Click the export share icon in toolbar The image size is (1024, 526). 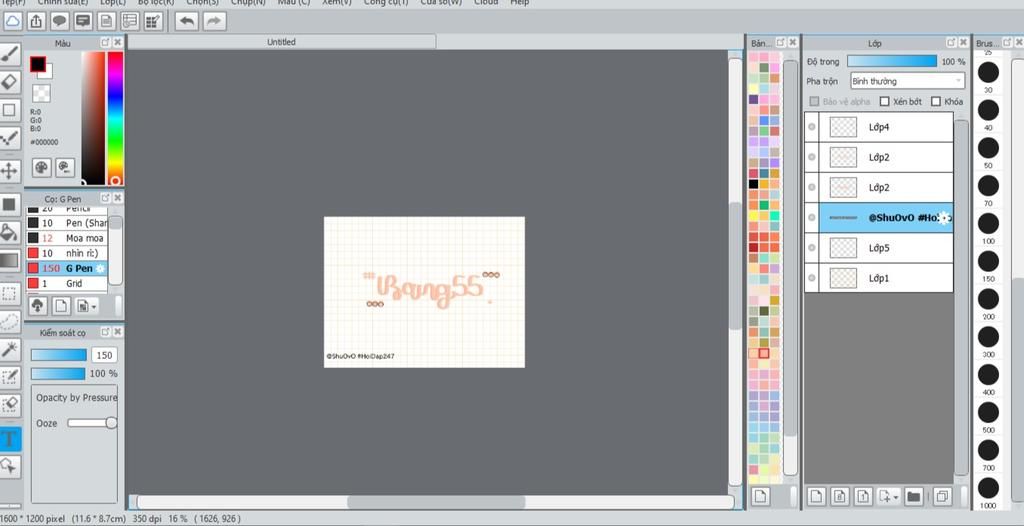tap(37, 22)
